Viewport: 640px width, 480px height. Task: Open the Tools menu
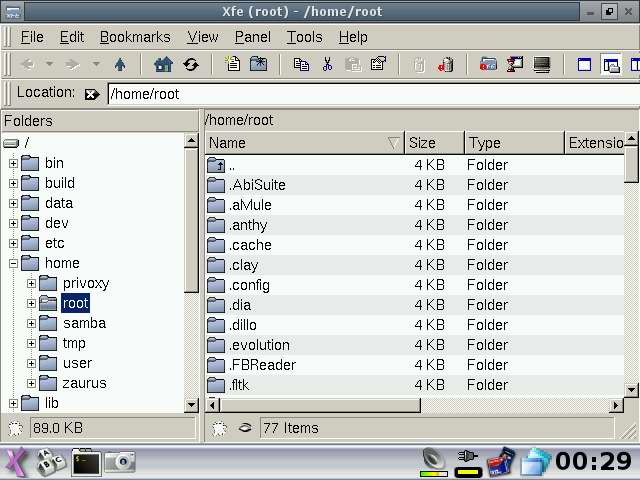point(304,37)
